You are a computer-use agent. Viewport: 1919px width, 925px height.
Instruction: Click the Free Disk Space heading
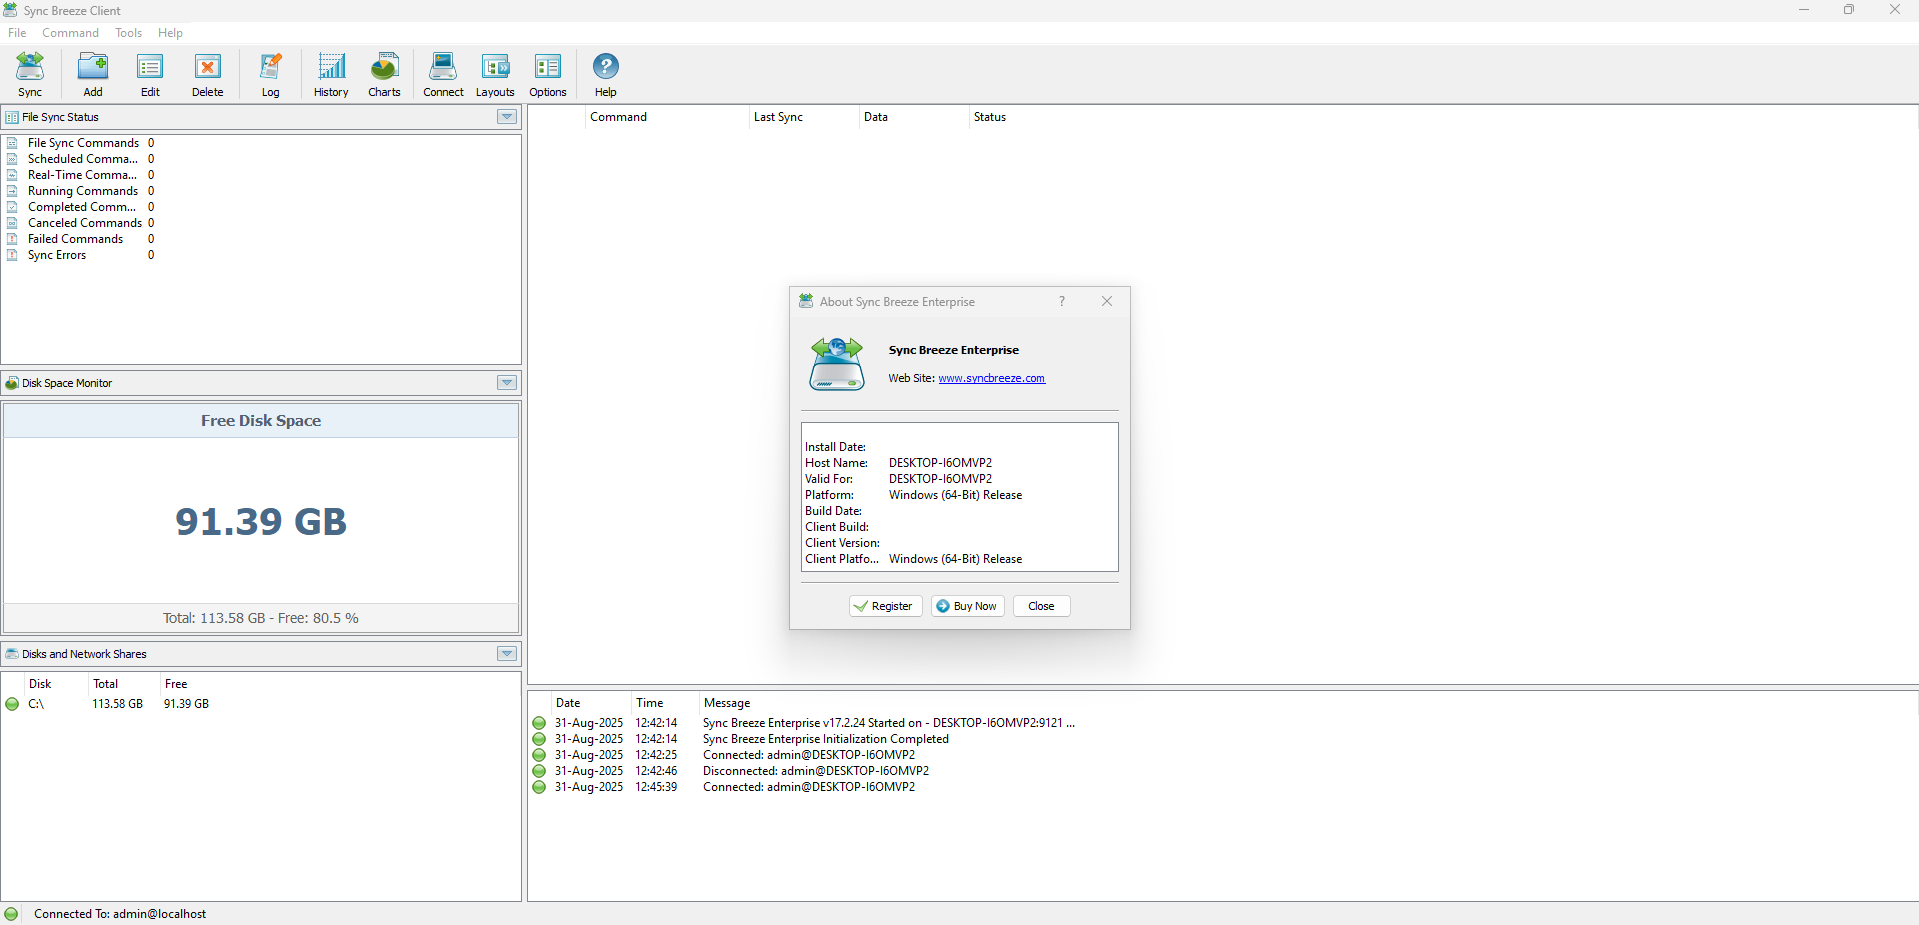[261, 421]
